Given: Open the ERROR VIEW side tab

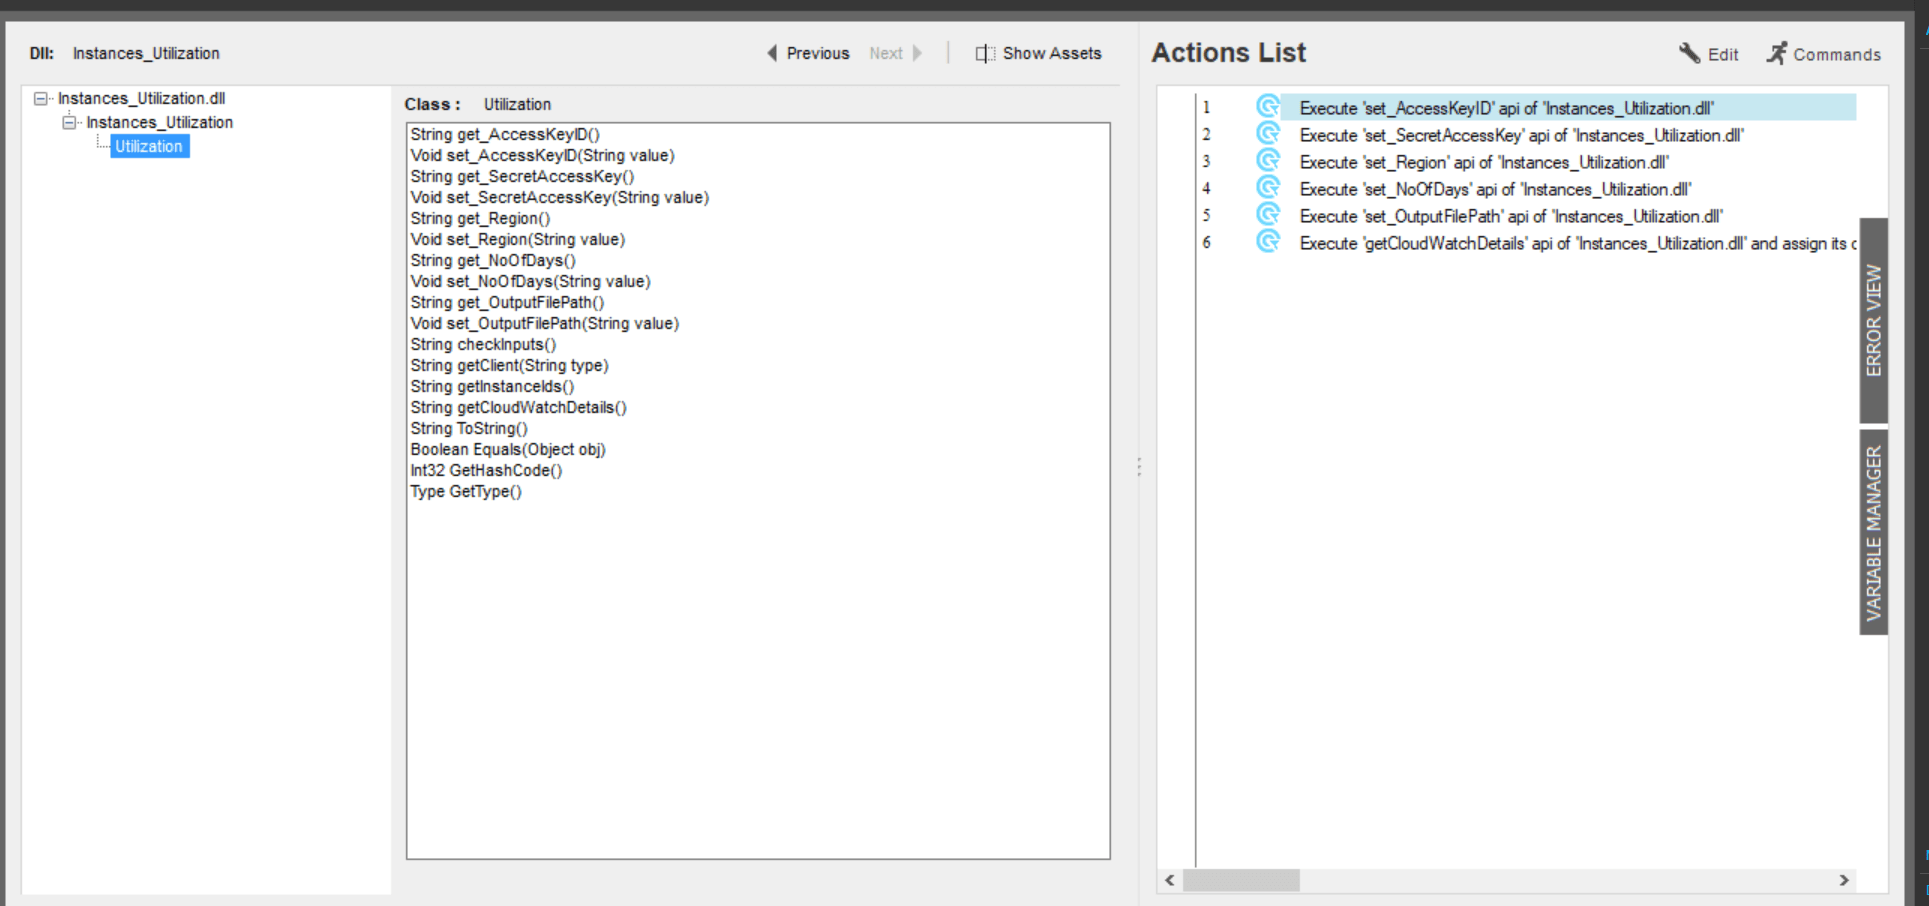Looking at the screenshot, I should click(x=1873, y=320).
